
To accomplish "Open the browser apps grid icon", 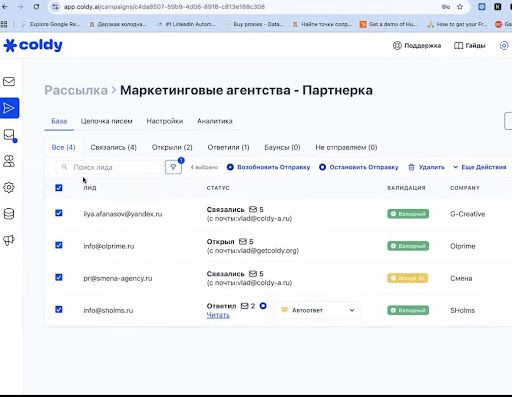I will [x=4, y=24].
